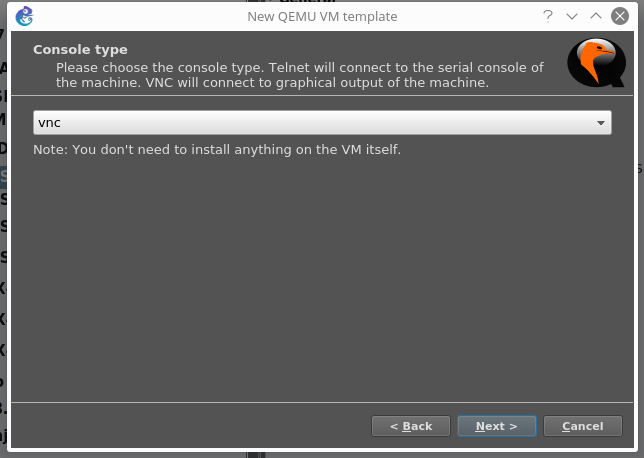
Task: Click the separator line above the wizard buttons
Action: click(322, 402)
